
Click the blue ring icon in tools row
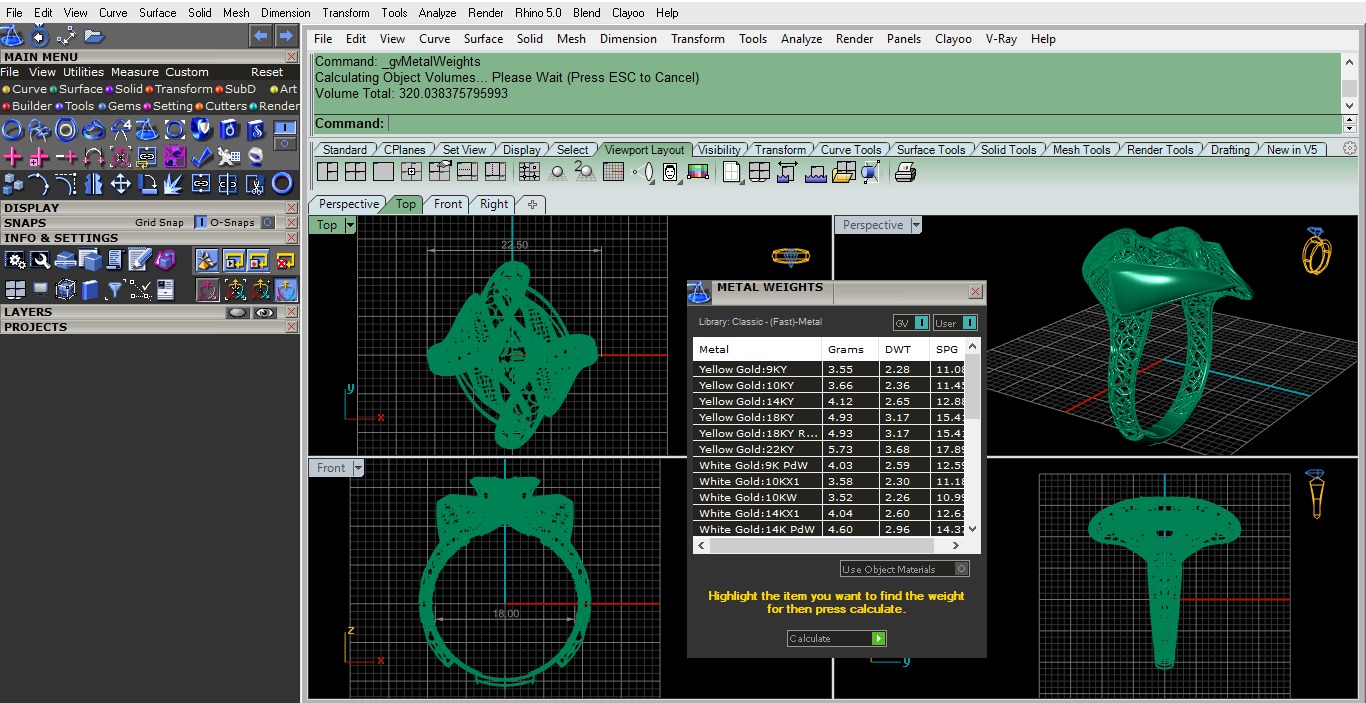pyautogui.click(x=282, y=183)
